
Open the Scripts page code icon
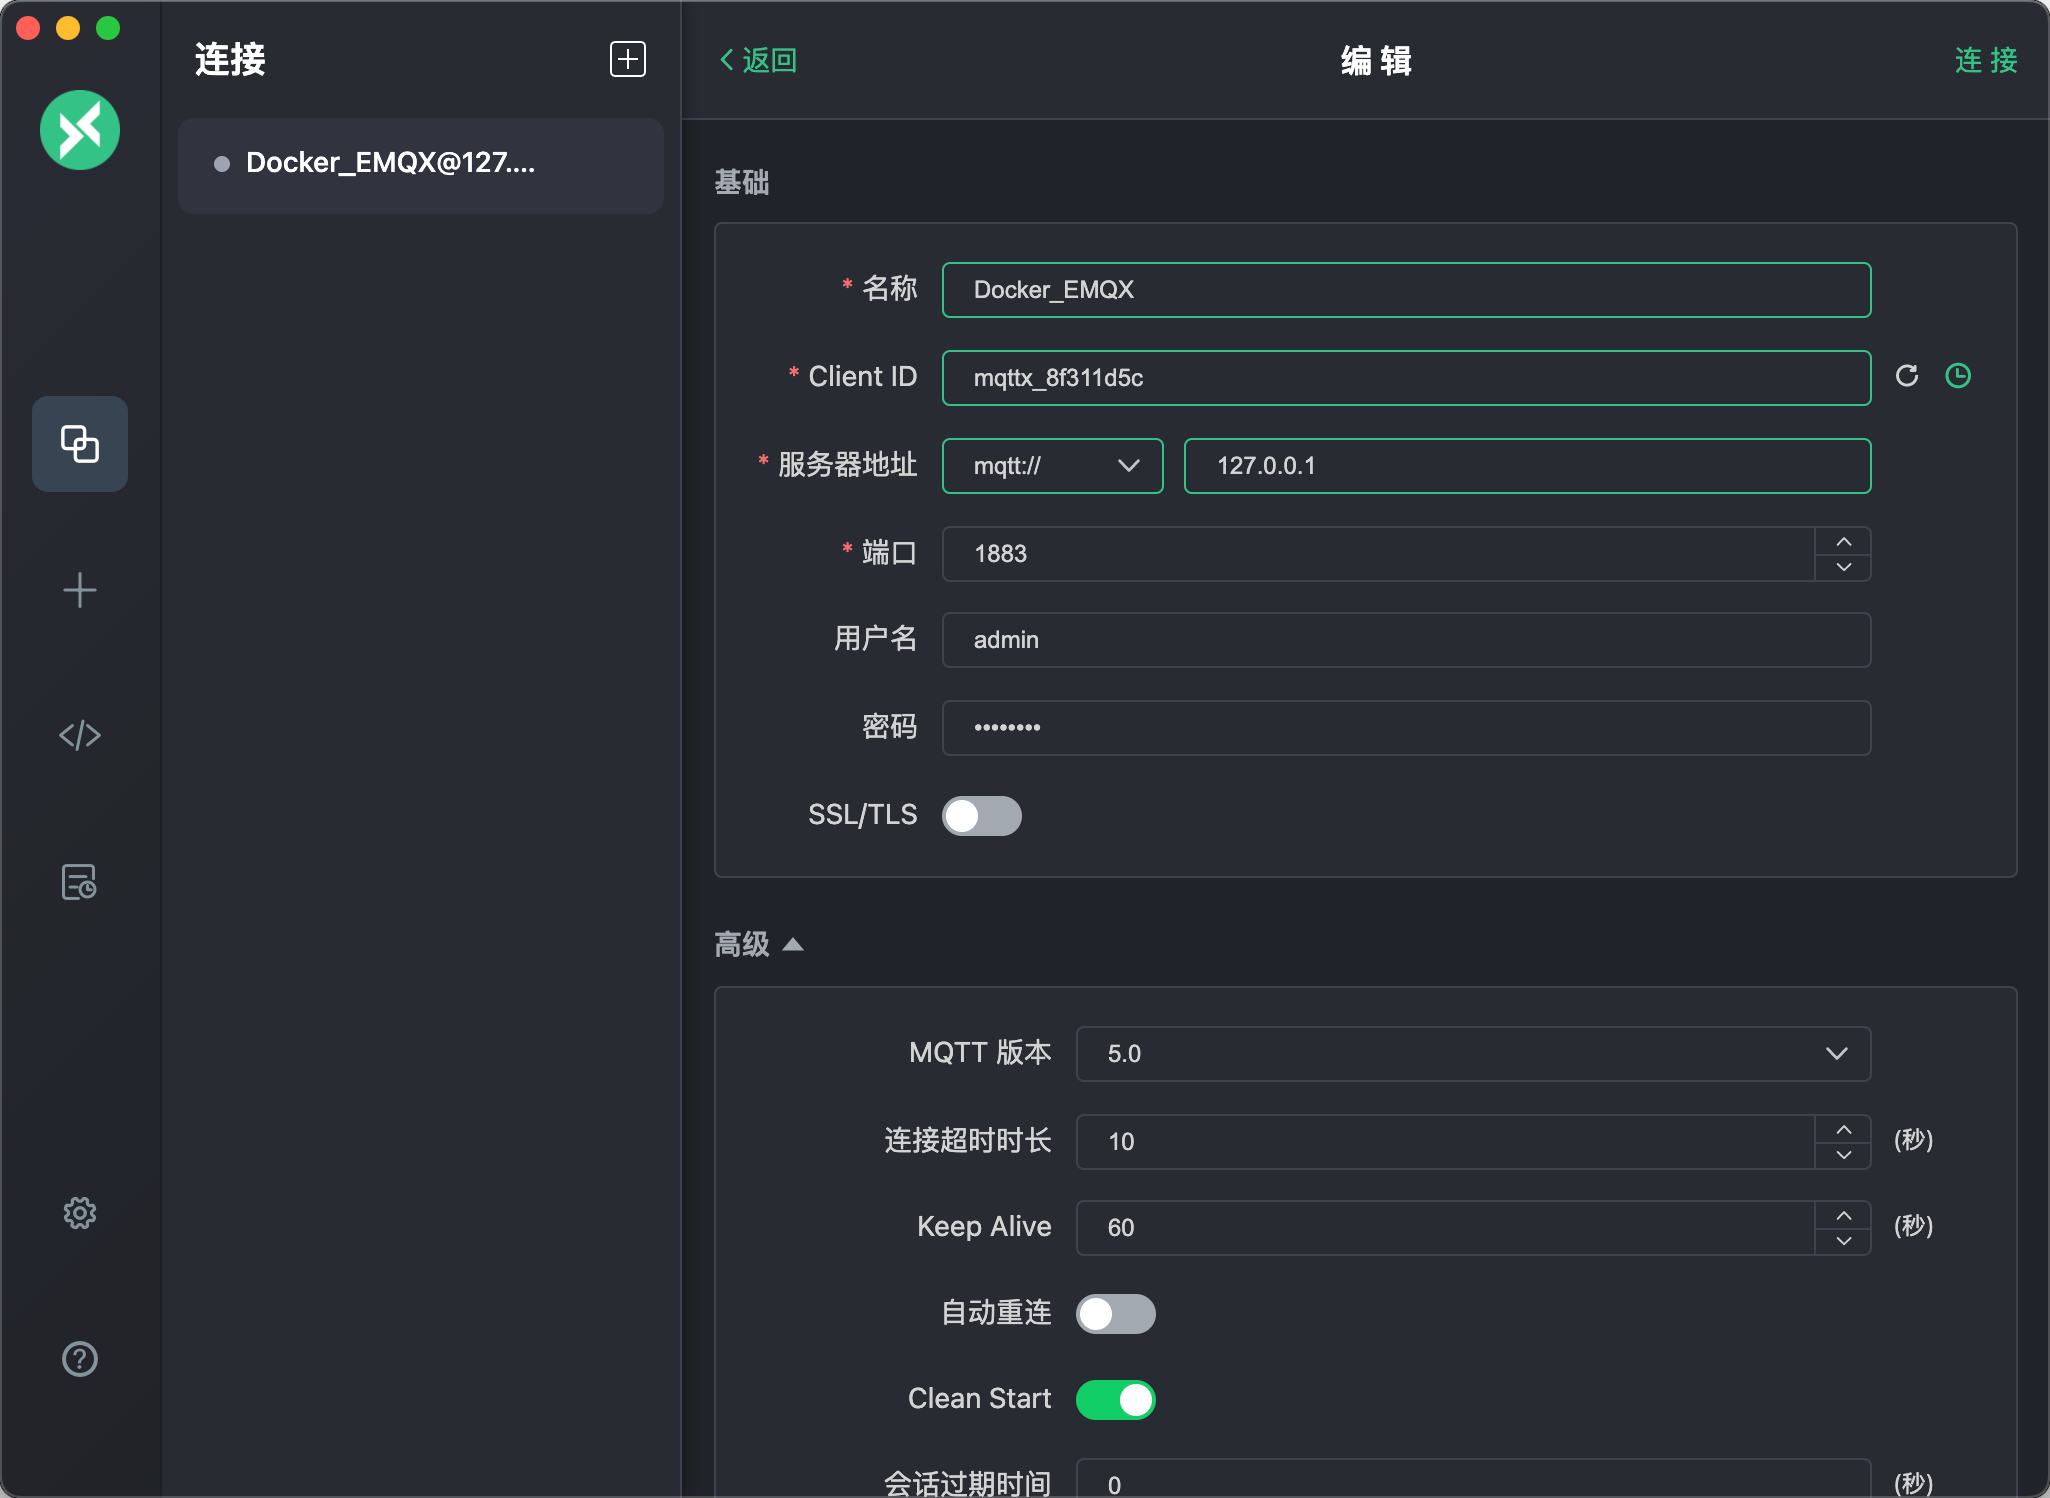(x=80, y=735)
